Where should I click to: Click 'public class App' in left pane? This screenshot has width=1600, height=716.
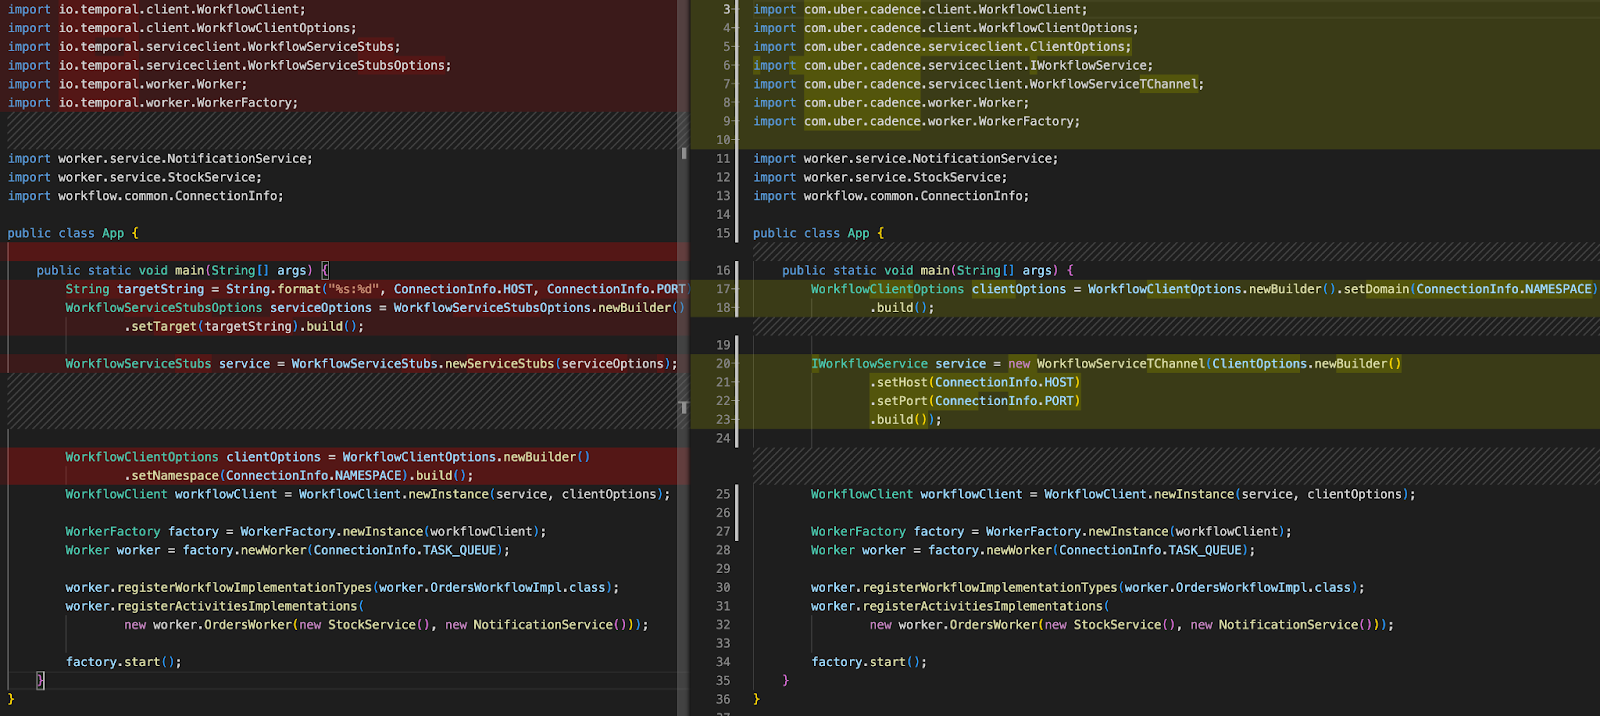point(66,233)
